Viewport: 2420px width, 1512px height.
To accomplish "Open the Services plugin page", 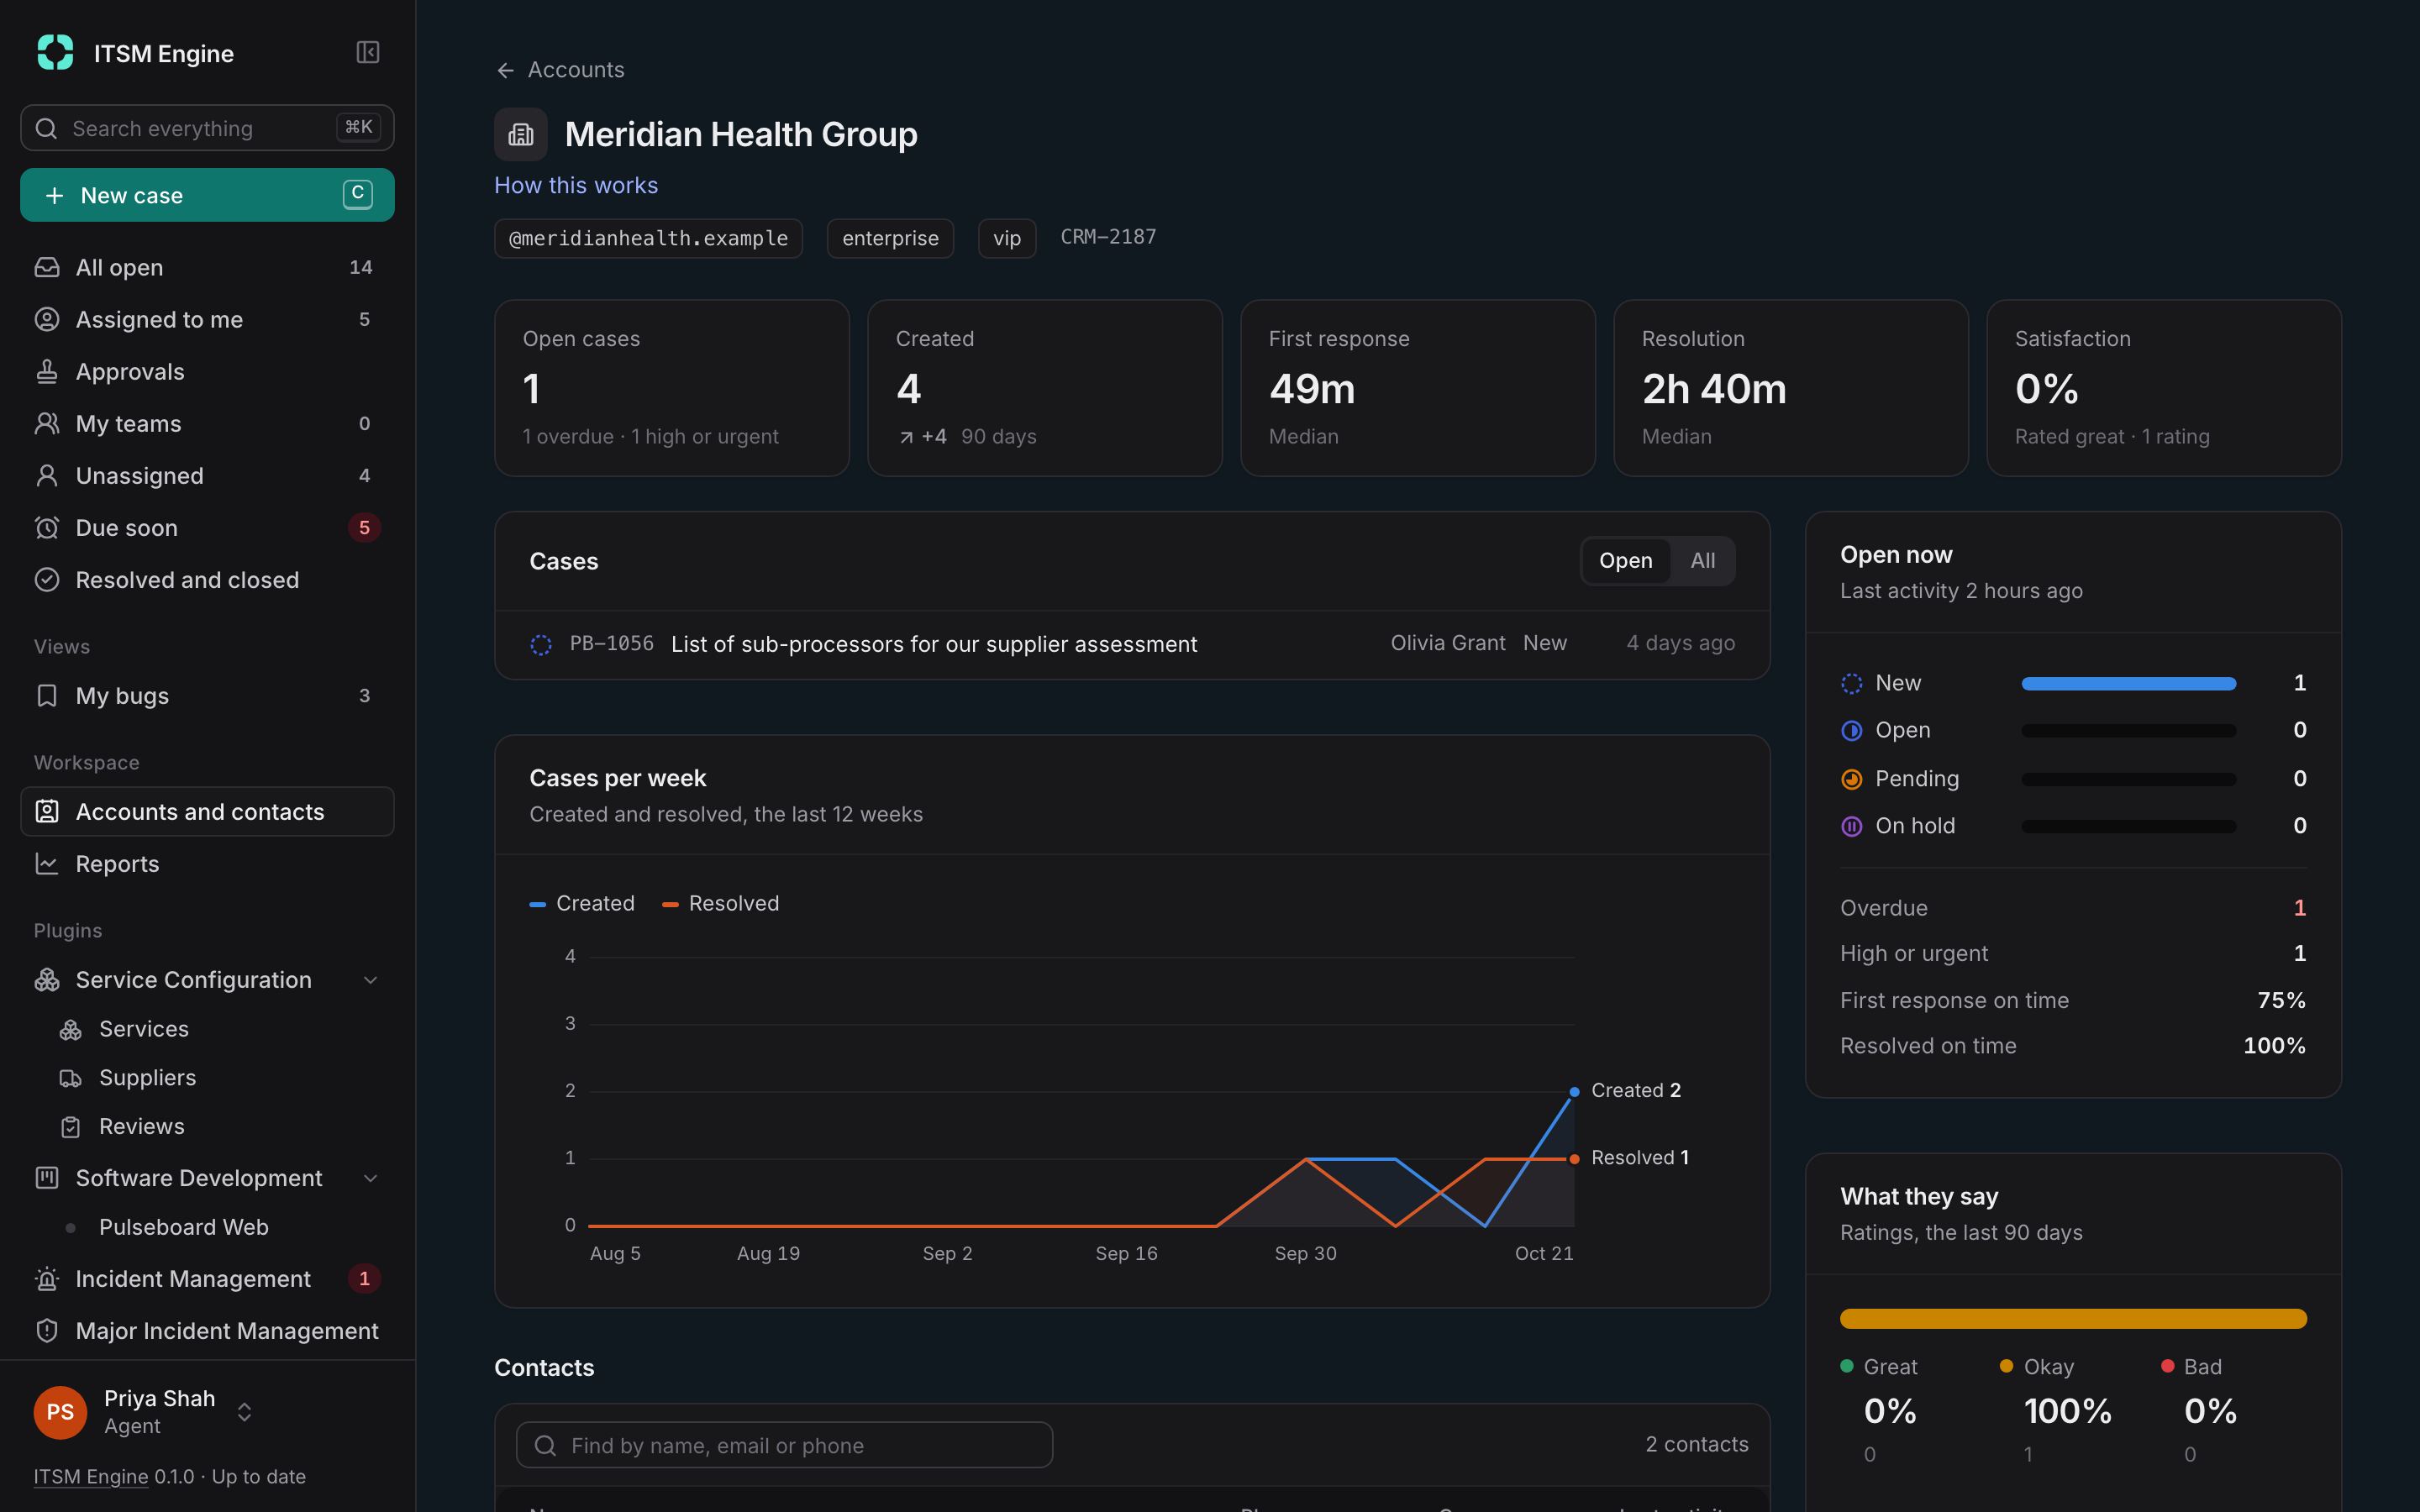I will pyautogui.click(x=144, y=1029).
